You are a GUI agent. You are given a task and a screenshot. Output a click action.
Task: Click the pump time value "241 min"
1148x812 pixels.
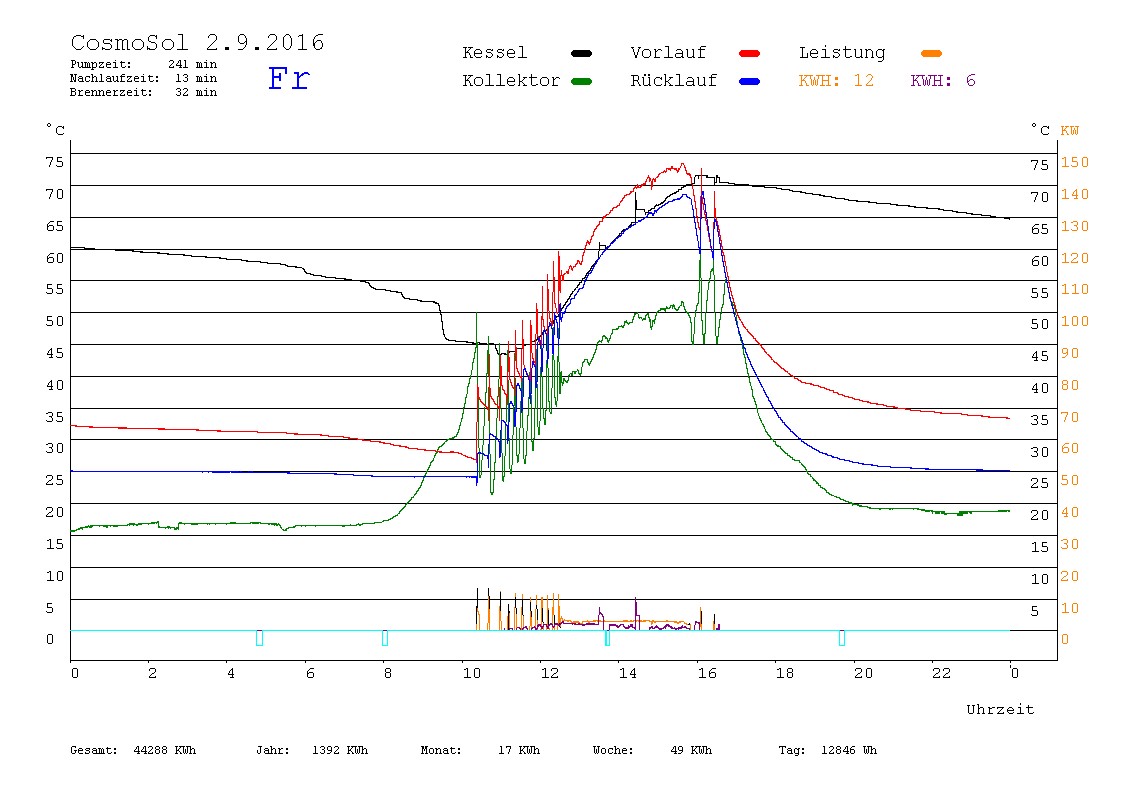(x=193, y=64)
